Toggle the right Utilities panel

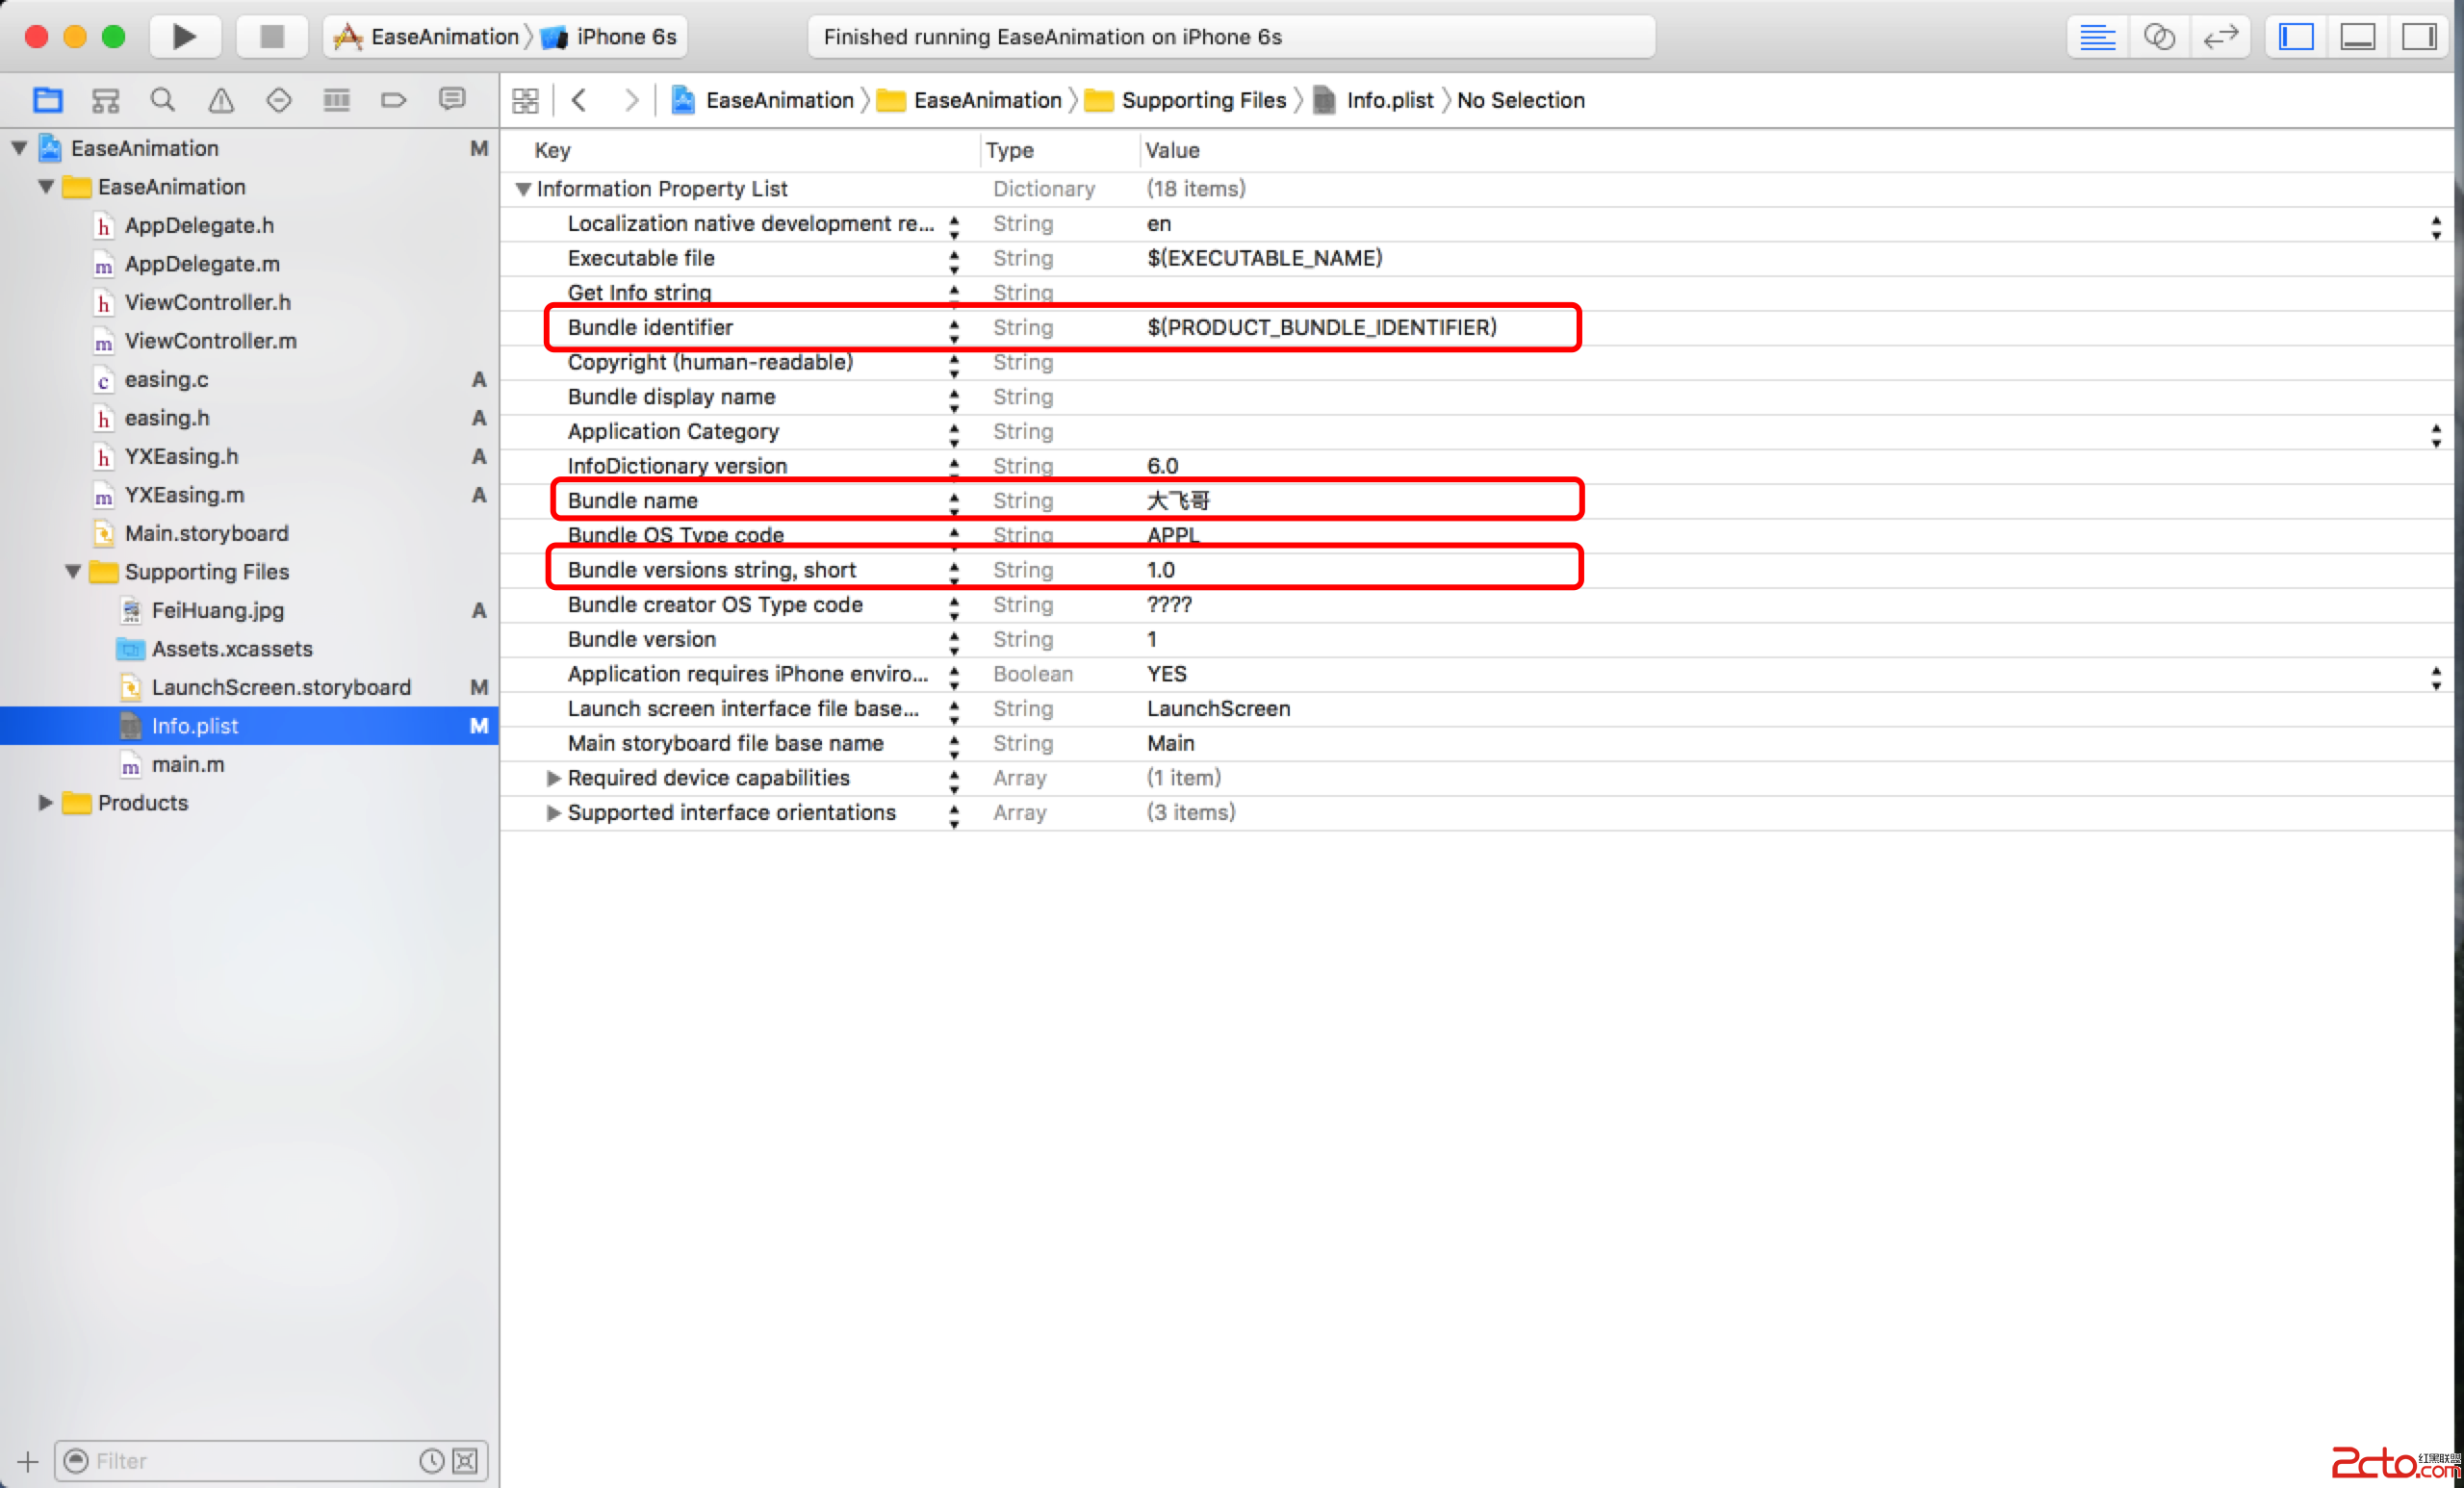point(2418,37)
